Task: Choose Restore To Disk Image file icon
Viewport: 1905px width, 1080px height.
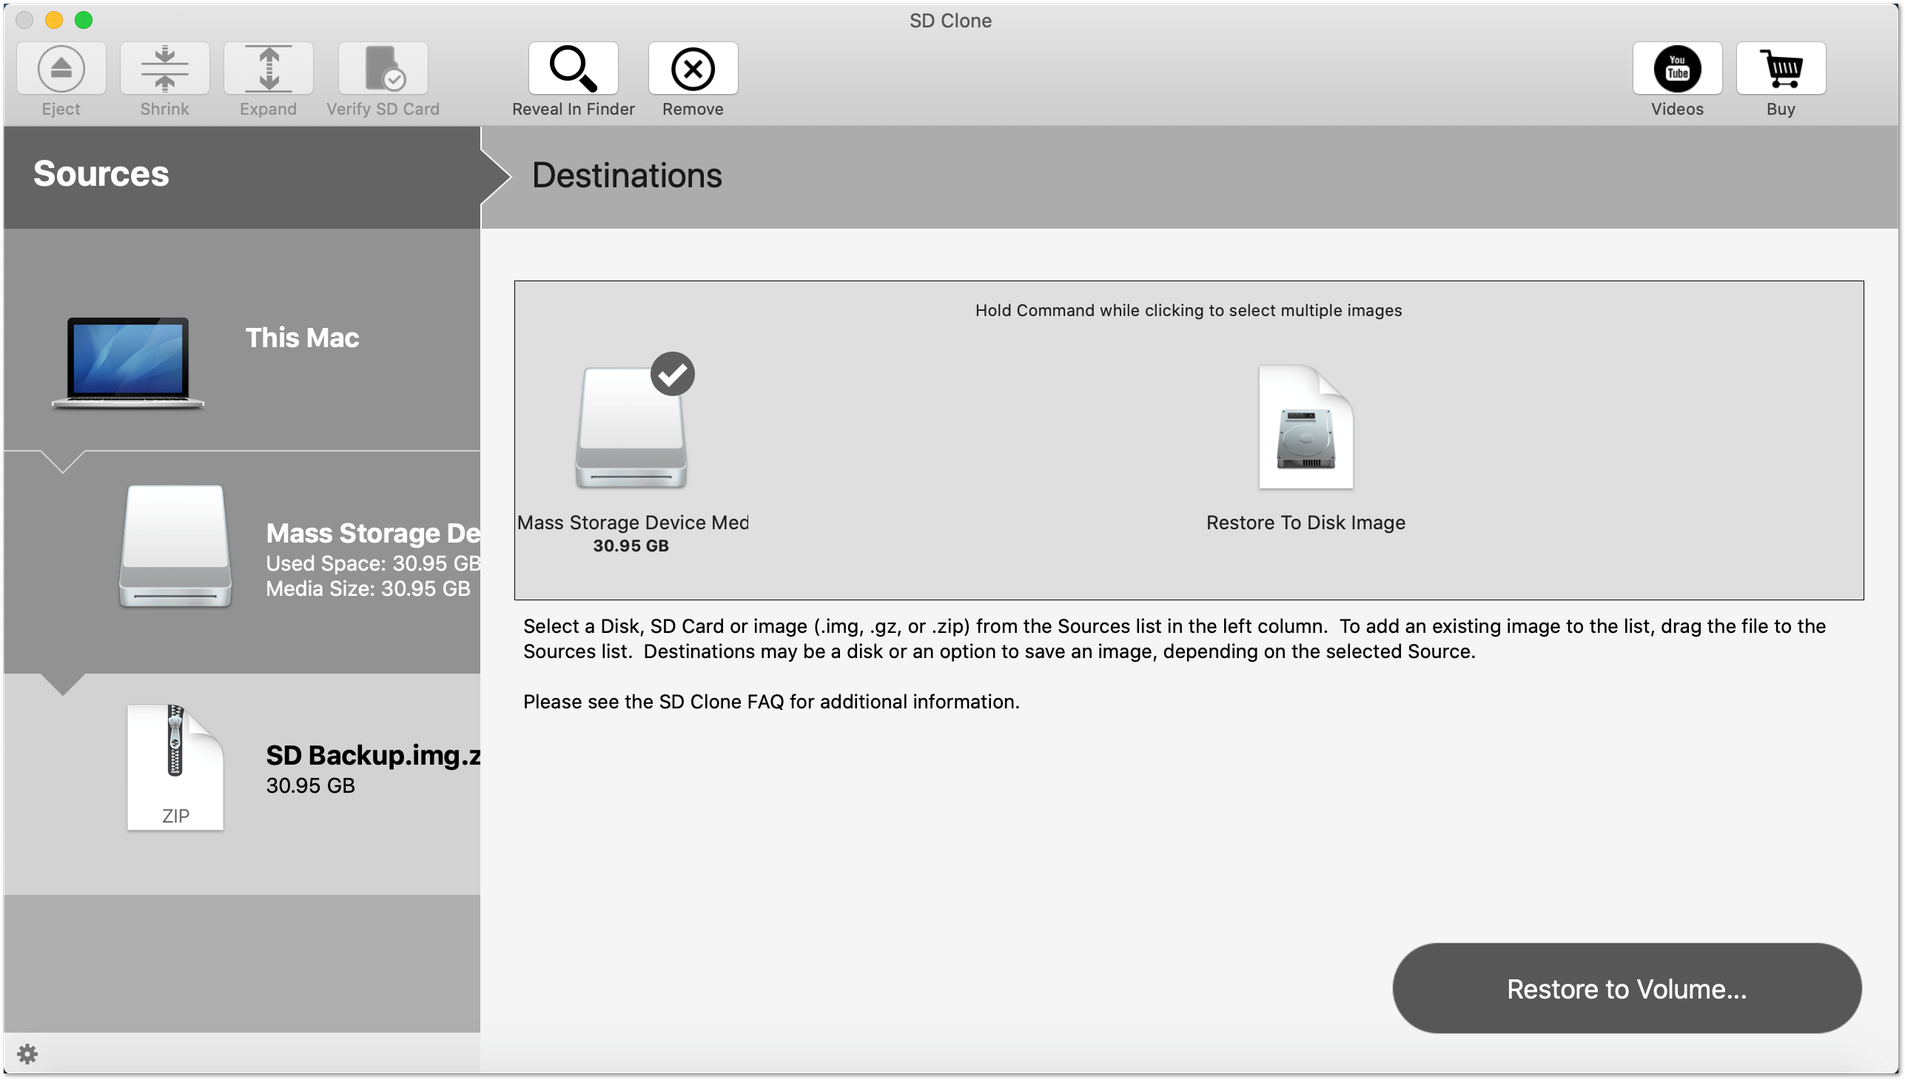Action: point(1306,427)
